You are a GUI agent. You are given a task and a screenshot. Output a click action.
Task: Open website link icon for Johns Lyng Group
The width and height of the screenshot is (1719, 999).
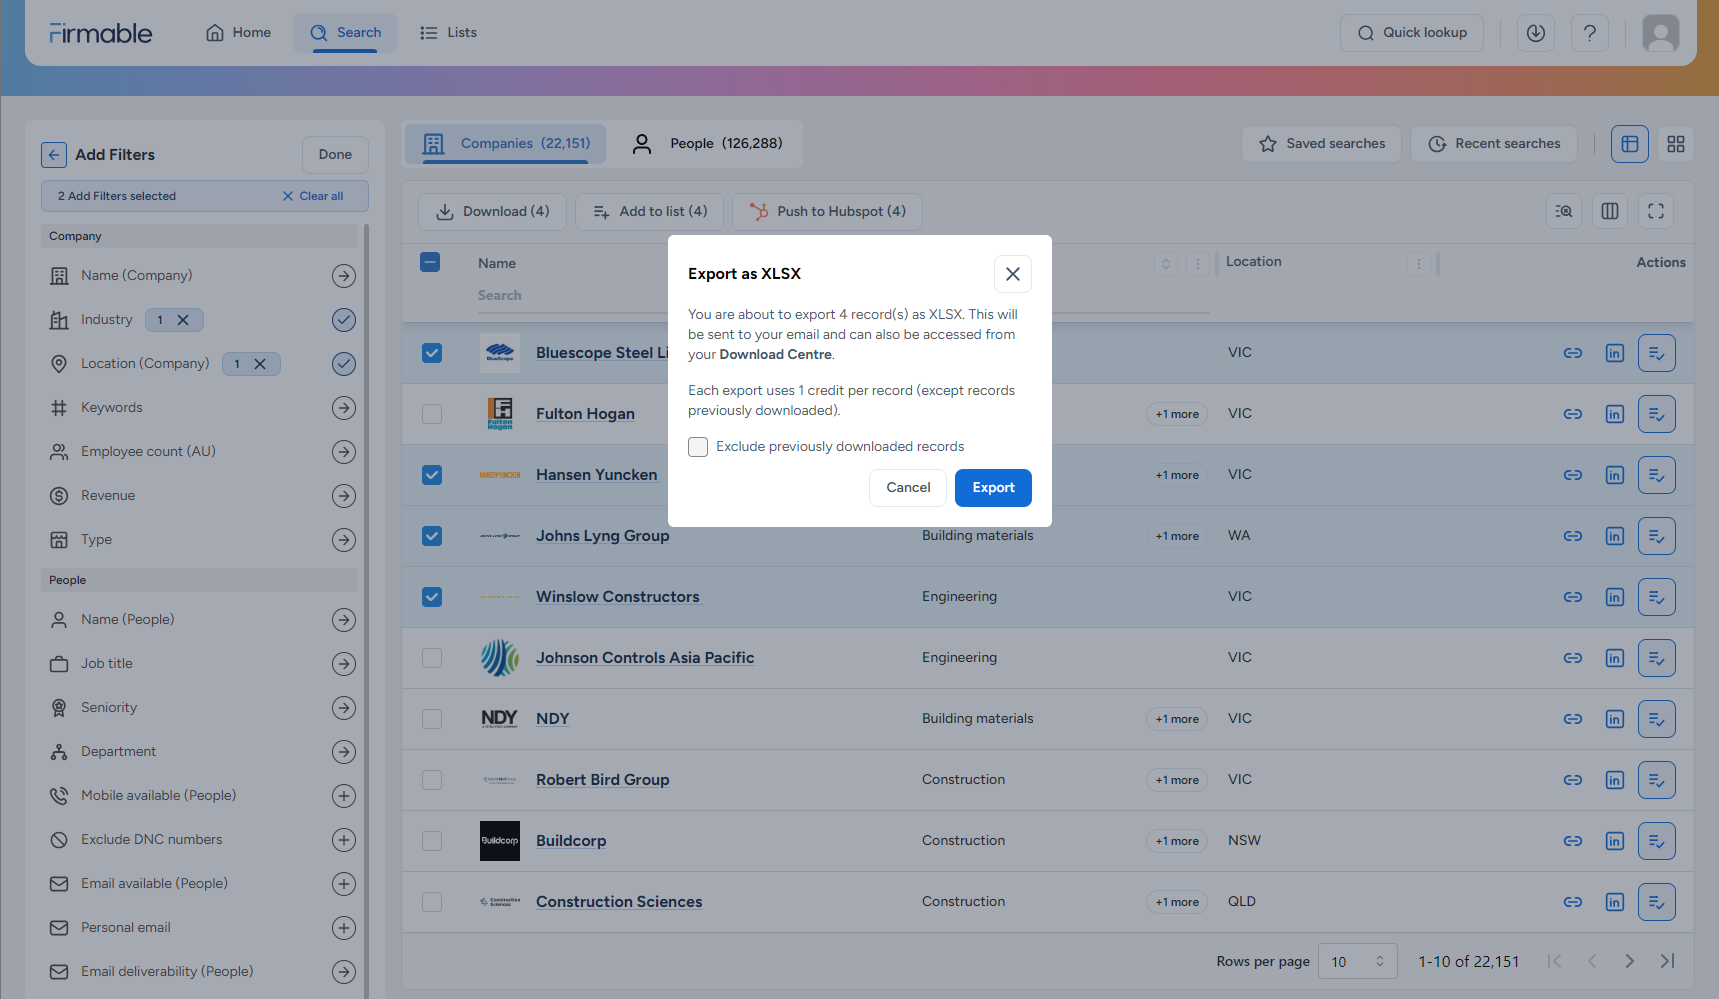point(1573,536)
